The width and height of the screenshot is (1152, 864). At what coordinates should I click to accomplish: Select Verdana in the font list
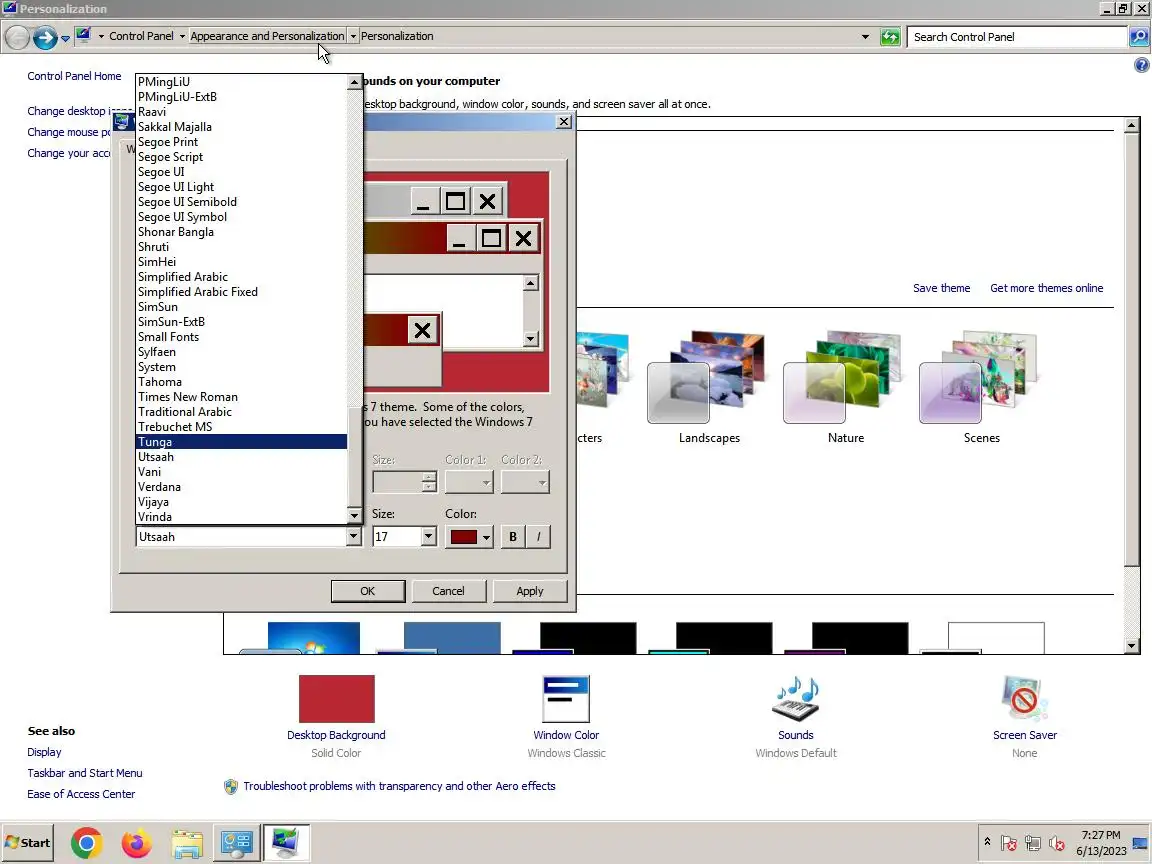pyautogui.click(x=241, y=487)
